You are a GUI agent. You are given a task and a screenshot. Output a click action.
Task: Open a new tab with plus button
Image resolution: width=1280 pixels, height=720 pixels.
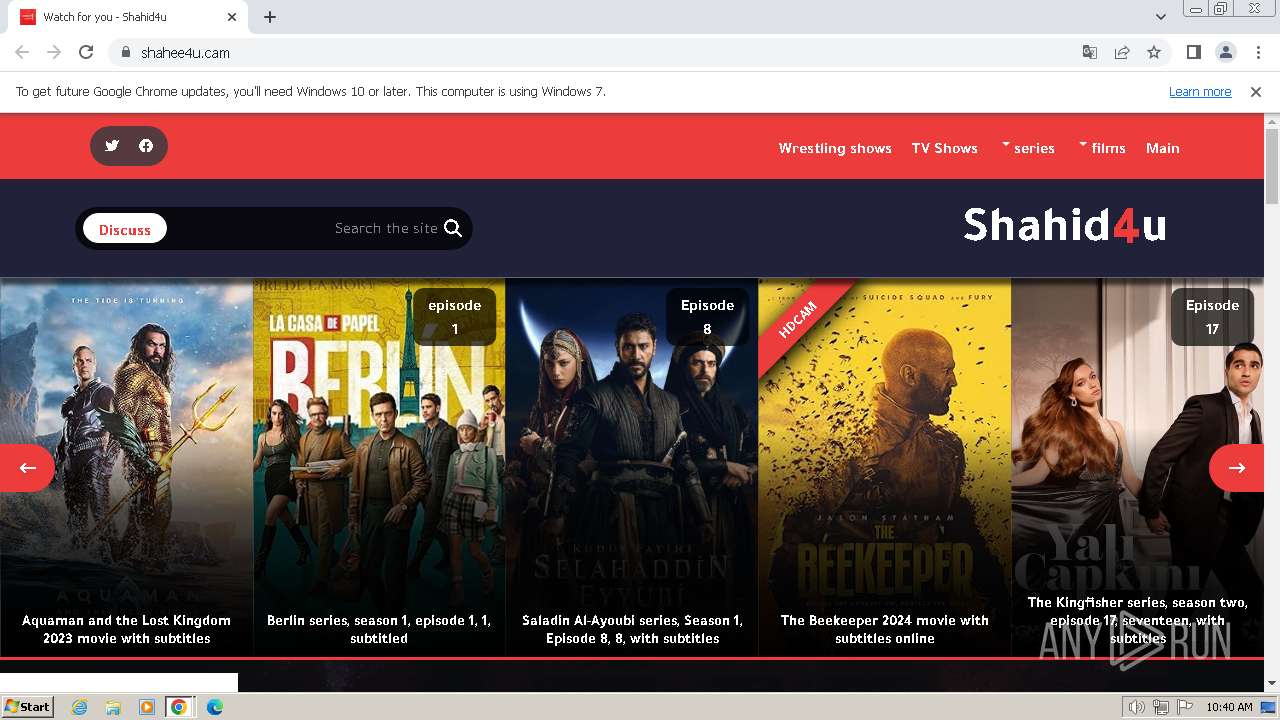pyautogui.click(x=270, y=17)
